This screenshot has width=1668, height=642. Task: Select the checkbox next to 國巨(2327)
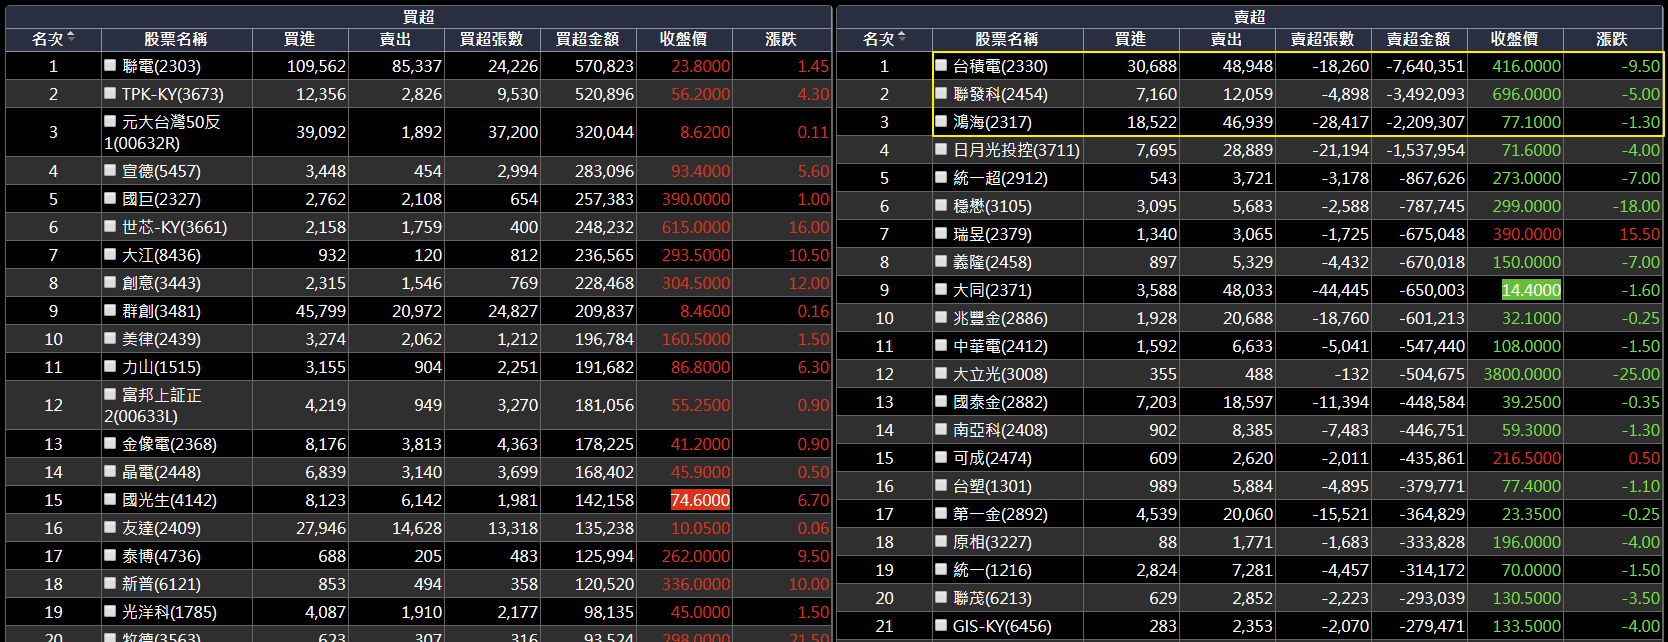110,198
